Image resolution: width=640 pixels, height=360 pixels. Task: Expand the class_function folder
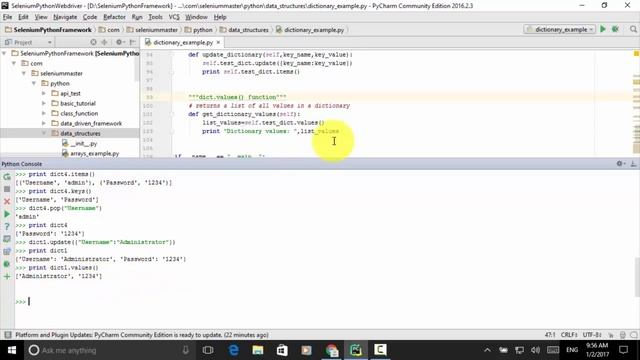[44, 113]
